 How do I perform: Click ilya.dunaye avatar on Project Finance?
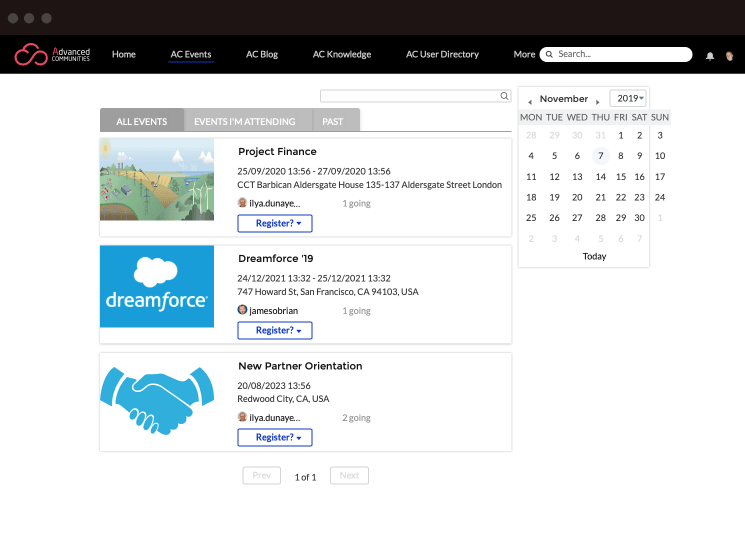242,203
